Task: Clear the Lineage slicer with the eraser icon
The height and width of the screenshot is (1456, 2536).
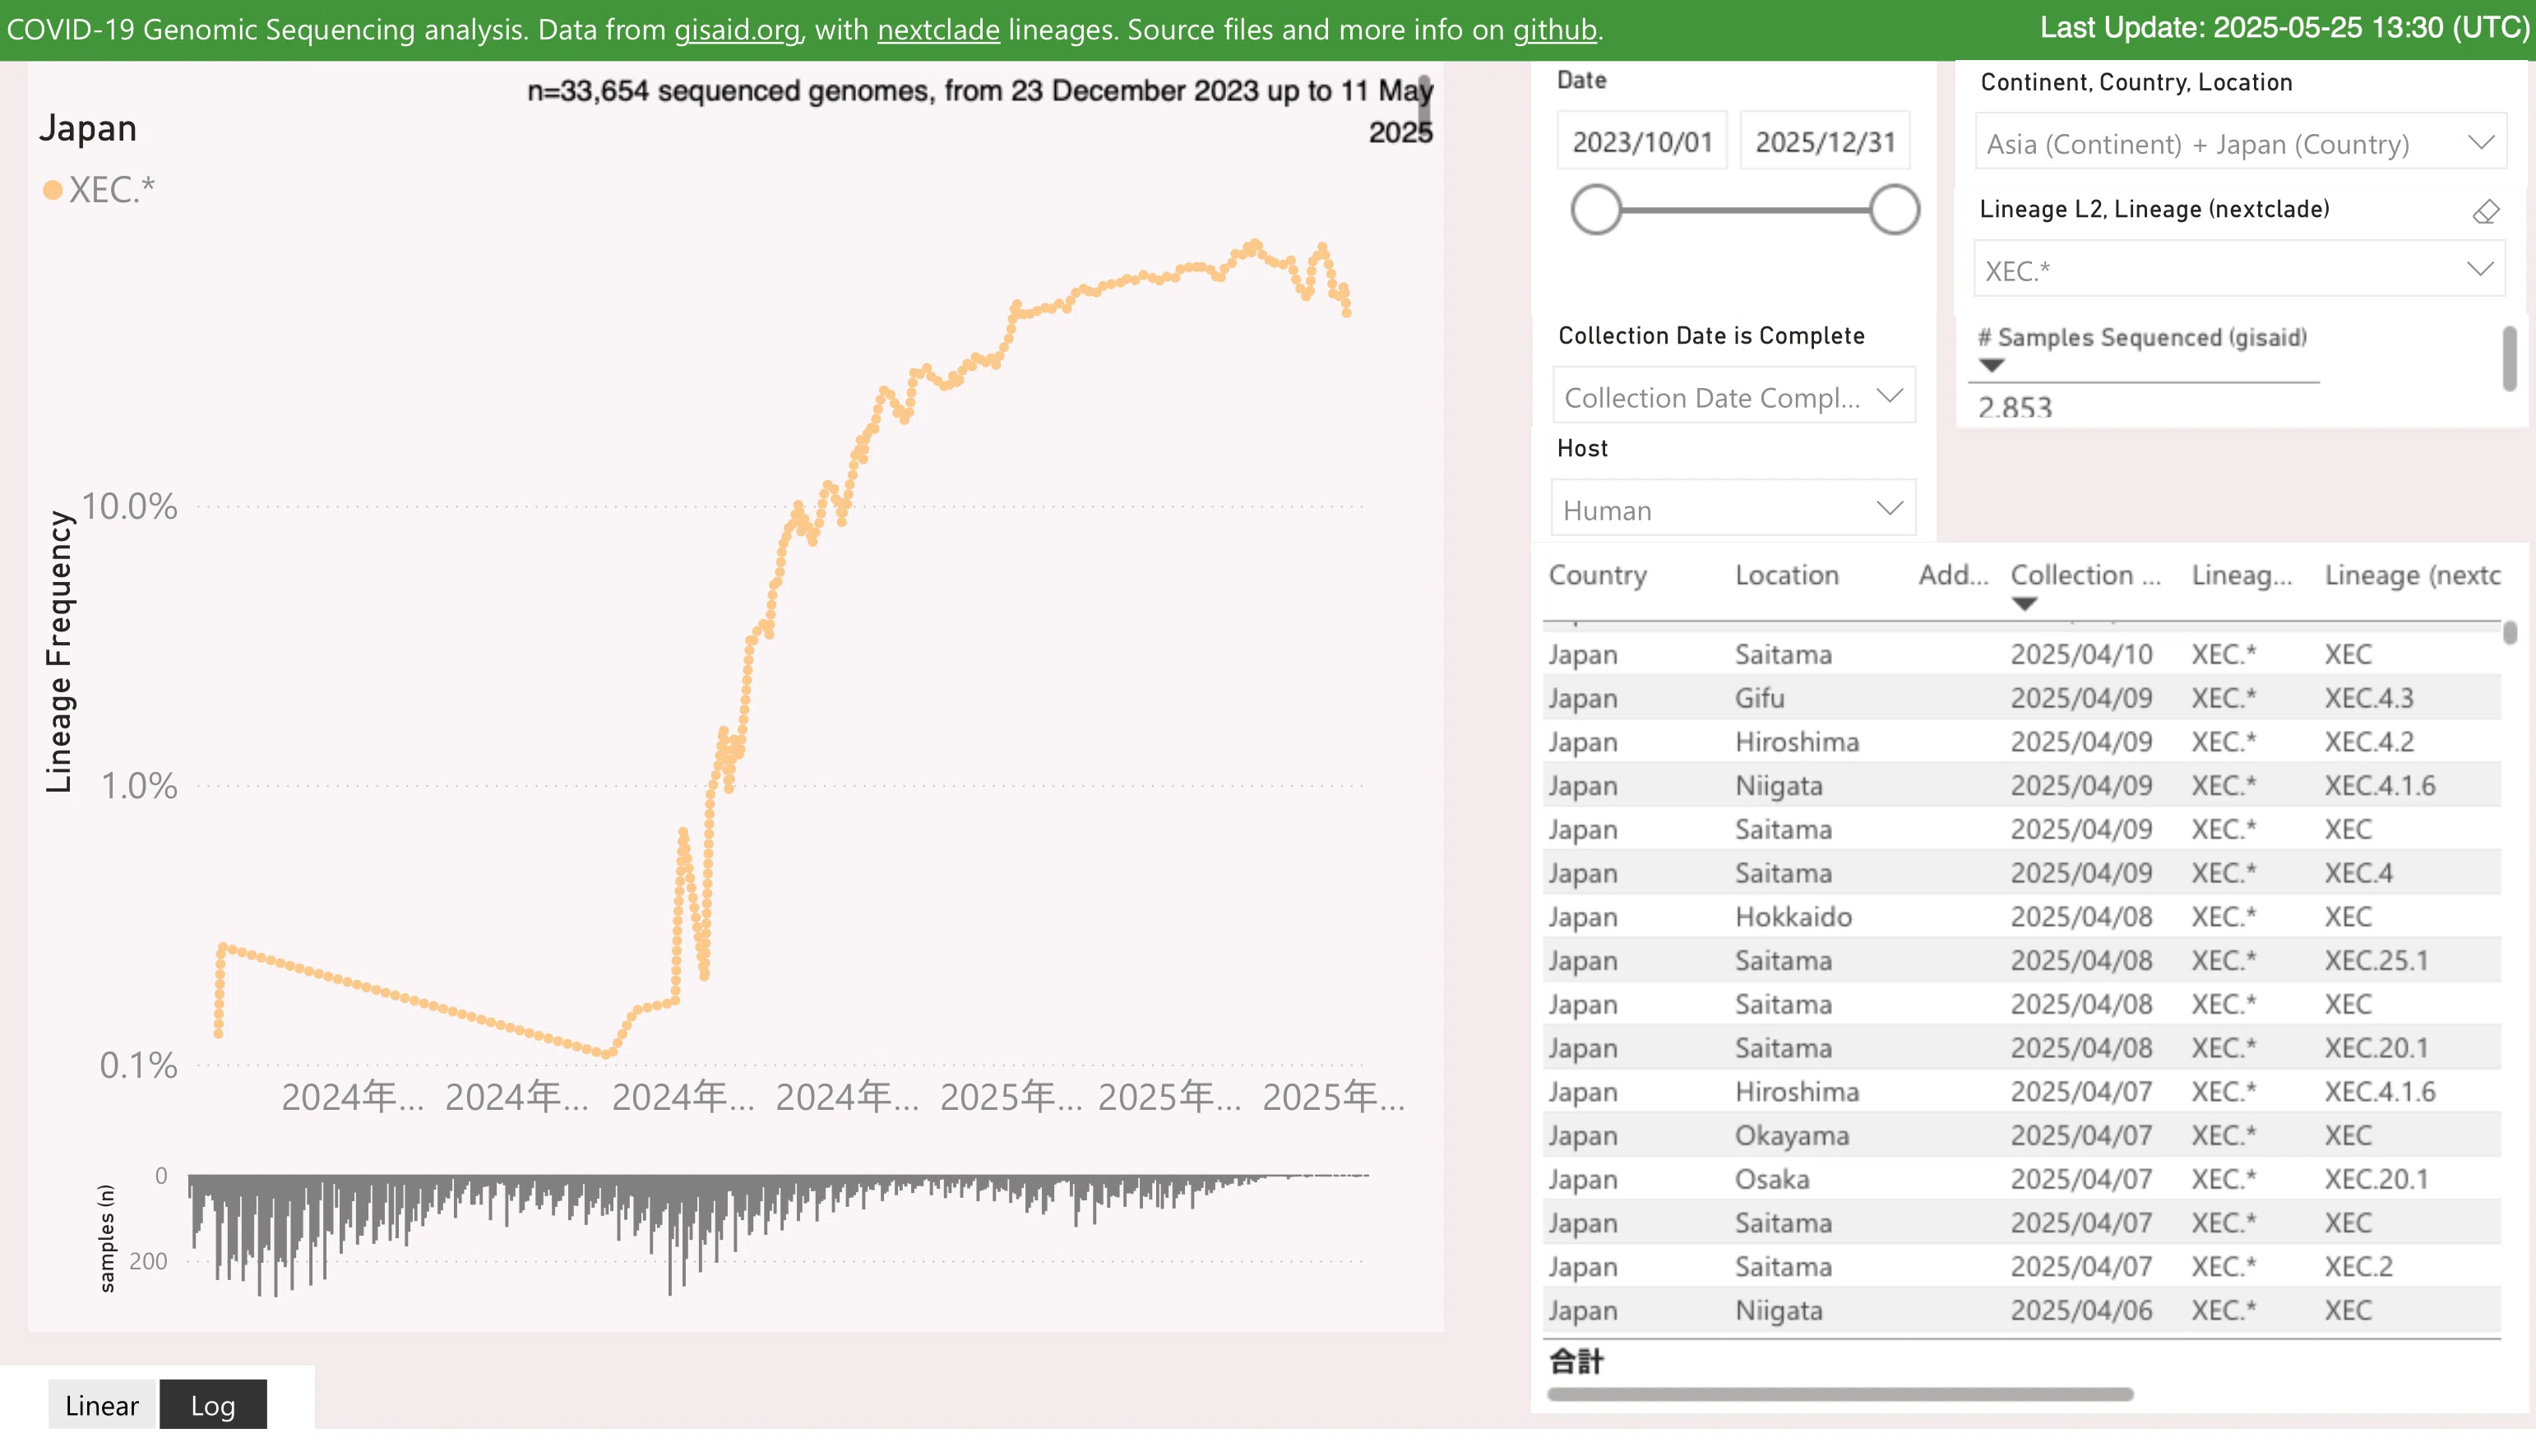Action: 2486,211
